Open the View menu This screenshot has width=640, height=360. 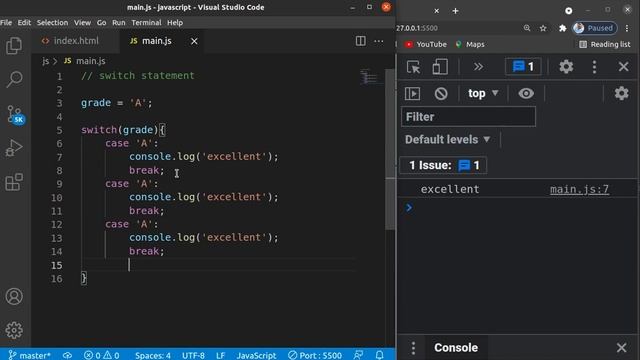(x=82, y=23)
